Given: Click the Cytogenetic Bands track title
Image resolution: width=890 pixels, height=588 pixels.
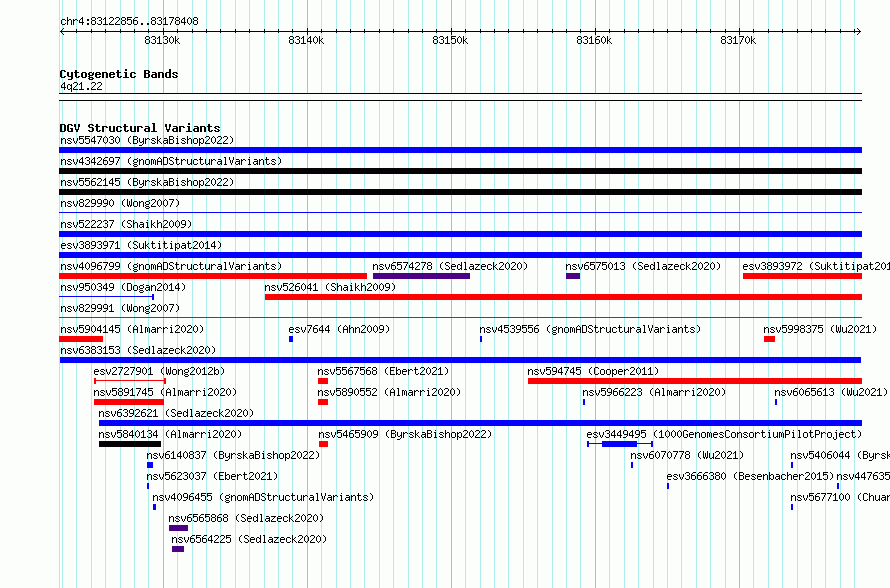Looking at the screenshot, I should 119,74.
